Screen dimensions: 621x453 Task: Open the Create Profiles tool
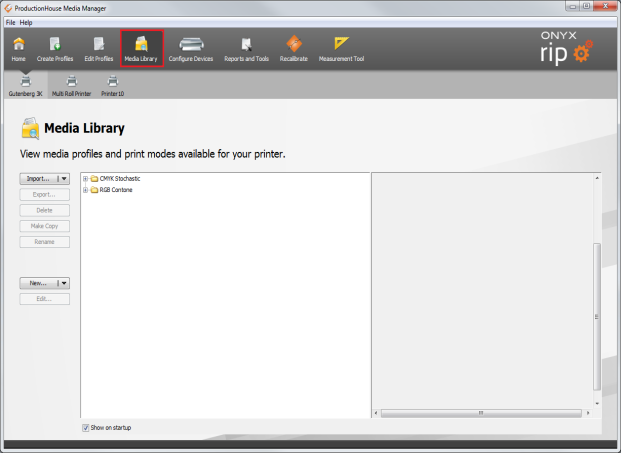pos(55,49)
